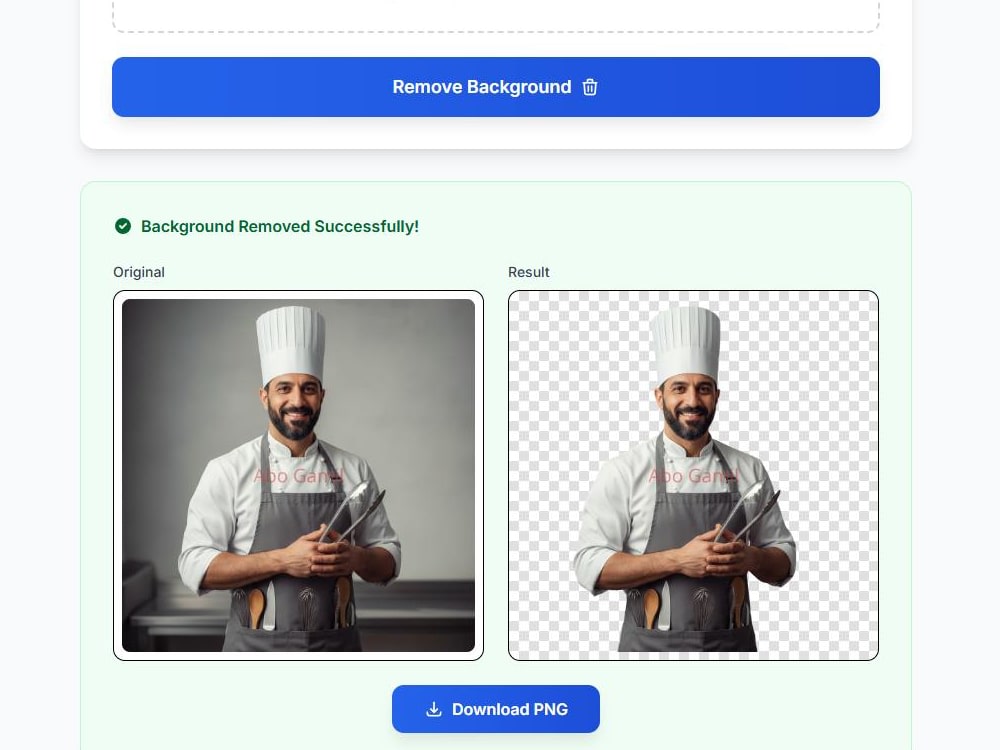1000x750 pixels.
Task: Click the Download PNG button
Action: tap(496, 709)
